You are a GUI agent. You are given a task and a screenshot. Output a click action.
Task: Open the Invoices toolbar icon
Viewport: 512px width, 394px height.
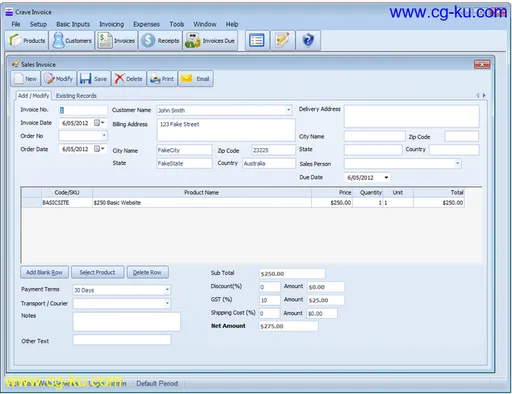116,41
